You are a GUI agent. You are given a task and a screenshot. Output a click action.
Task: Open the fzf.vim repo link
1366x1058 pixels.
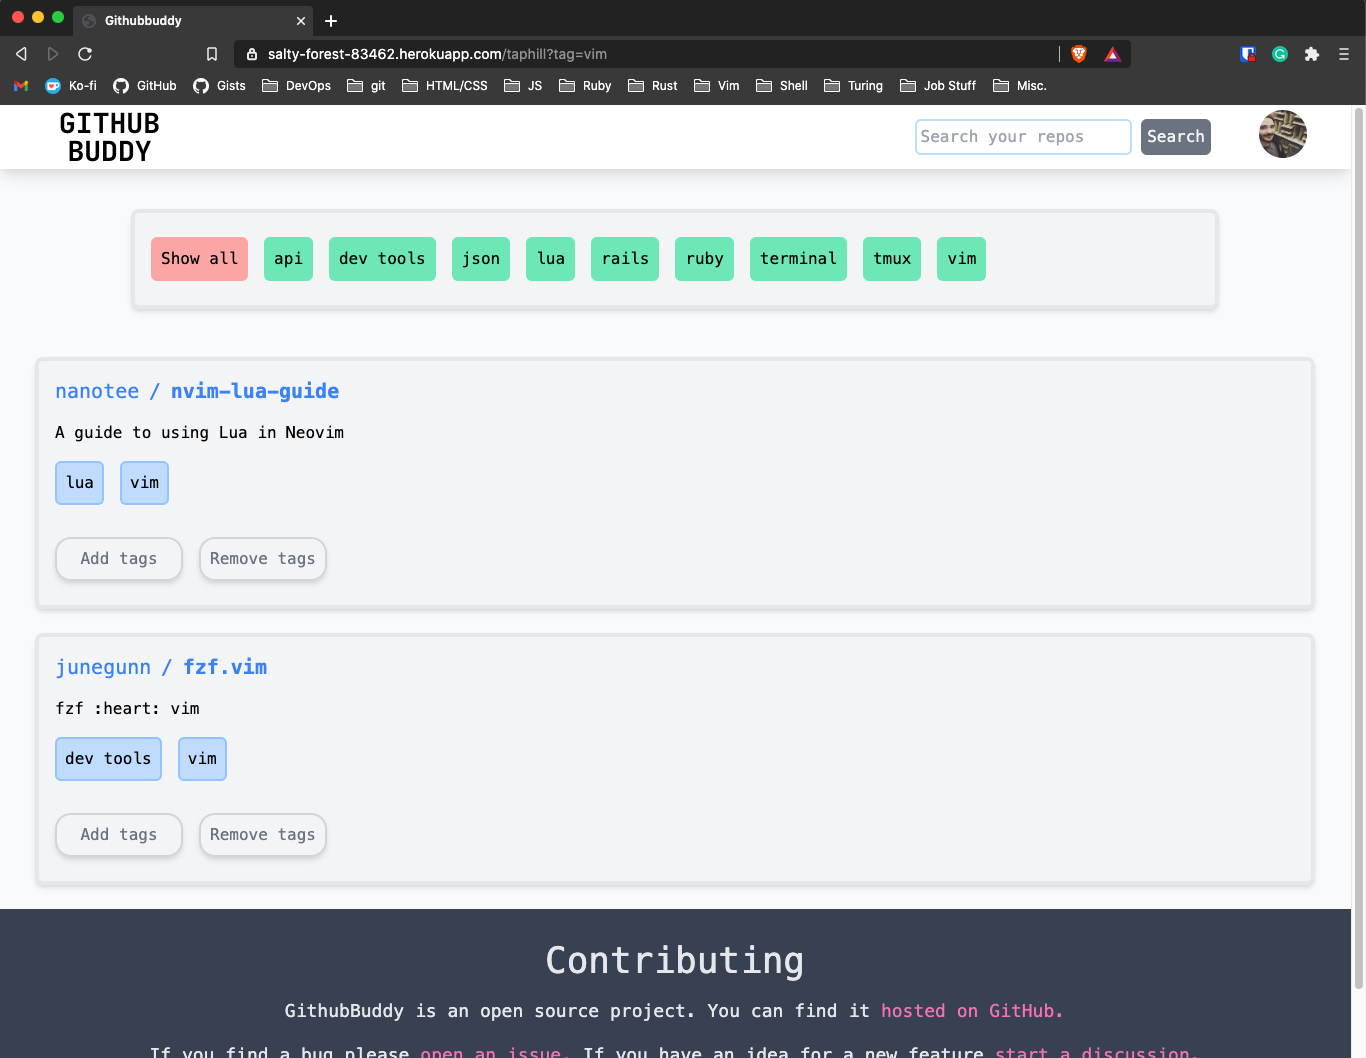[x=225, y=667]
